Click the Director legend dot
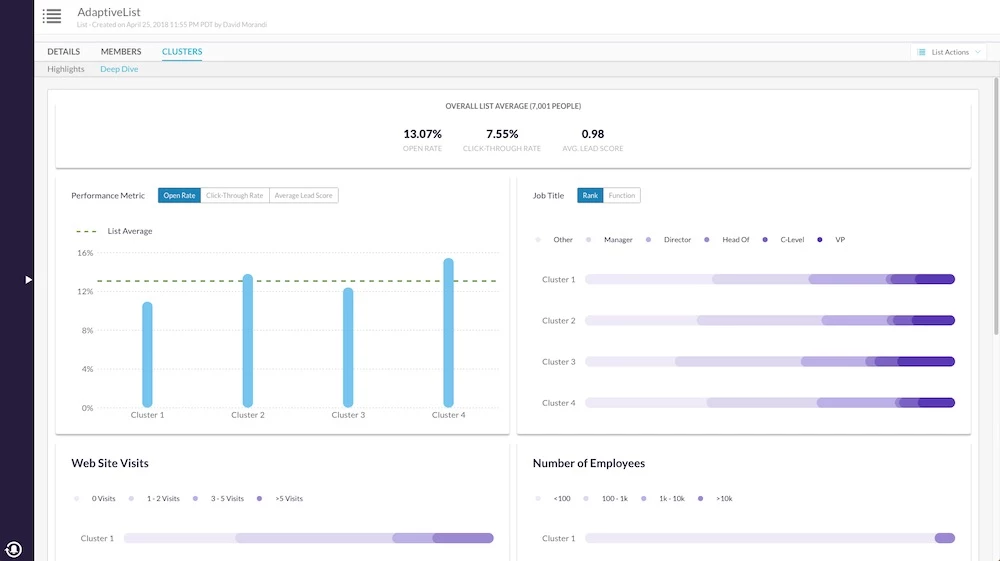 [x=649, y=240]
